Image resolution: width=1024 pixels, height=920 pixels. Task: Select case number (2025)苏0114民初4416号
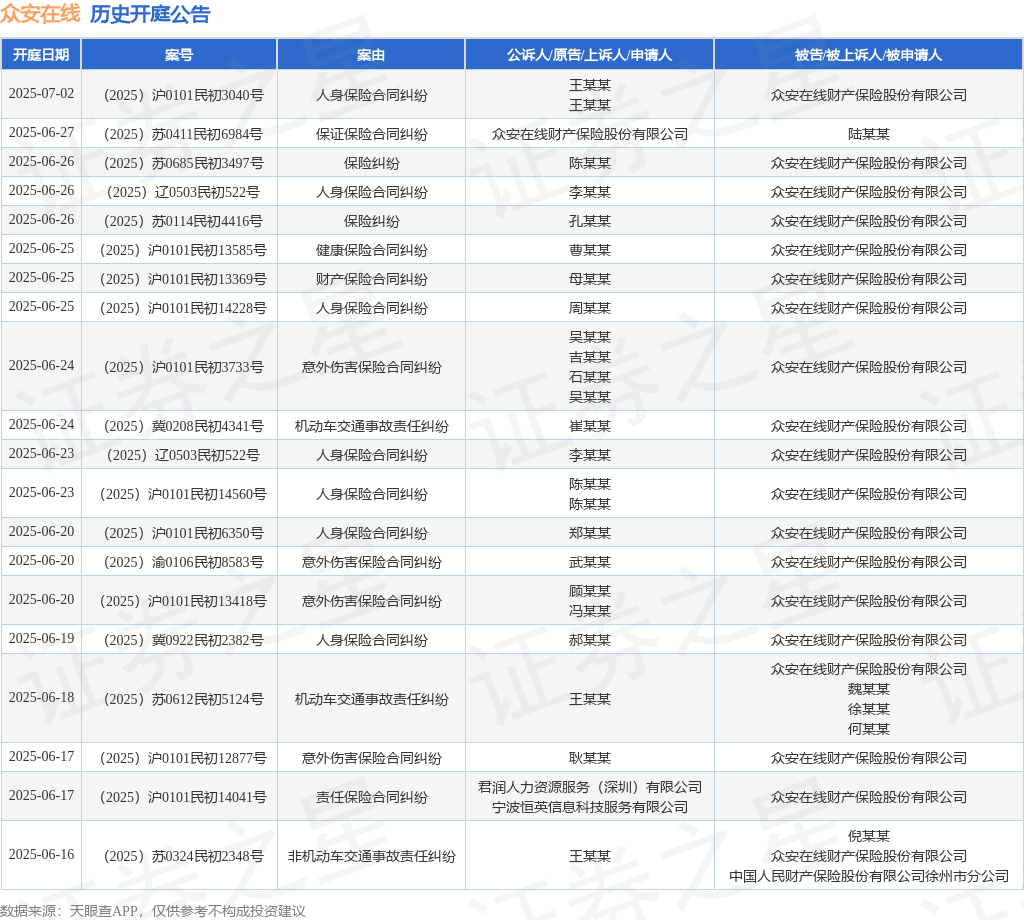179,221
